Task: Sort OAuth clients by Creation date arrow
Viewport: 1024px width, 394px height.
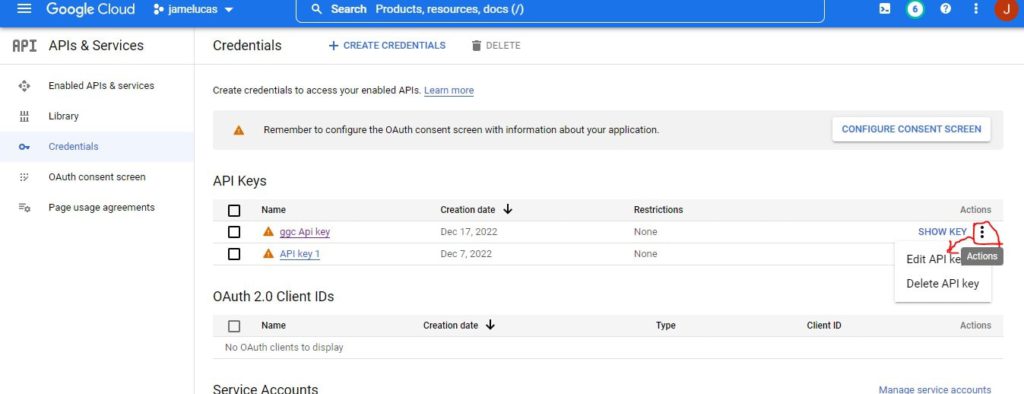Action: pos(490,325)
